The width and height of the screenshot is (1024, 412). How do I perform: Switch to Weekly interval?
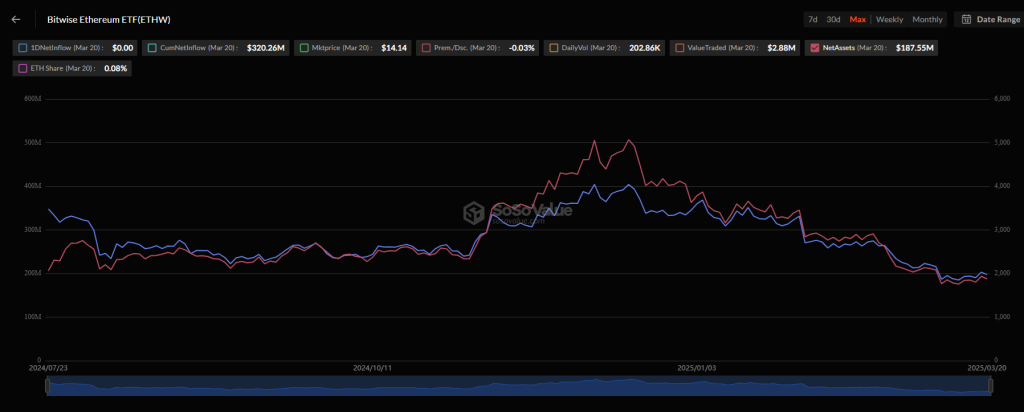click(x=889, y=20)
